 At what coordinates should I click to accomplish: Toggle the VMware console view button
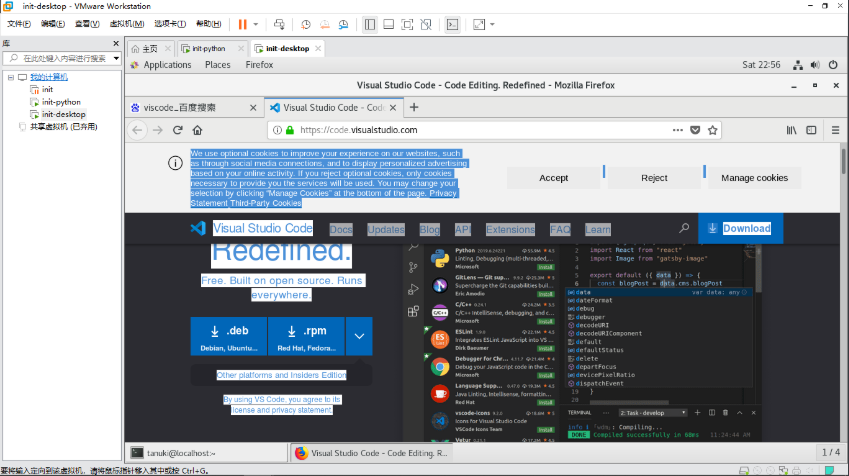452,24
